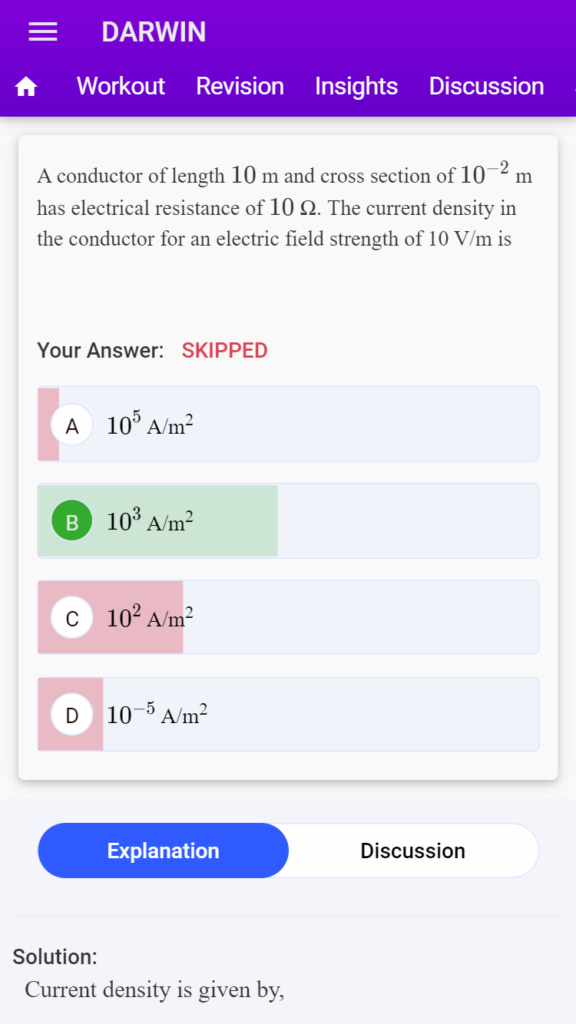Screen dimensions: 576x1024
Task: Show the Explanation section
Action: (163, 850)
